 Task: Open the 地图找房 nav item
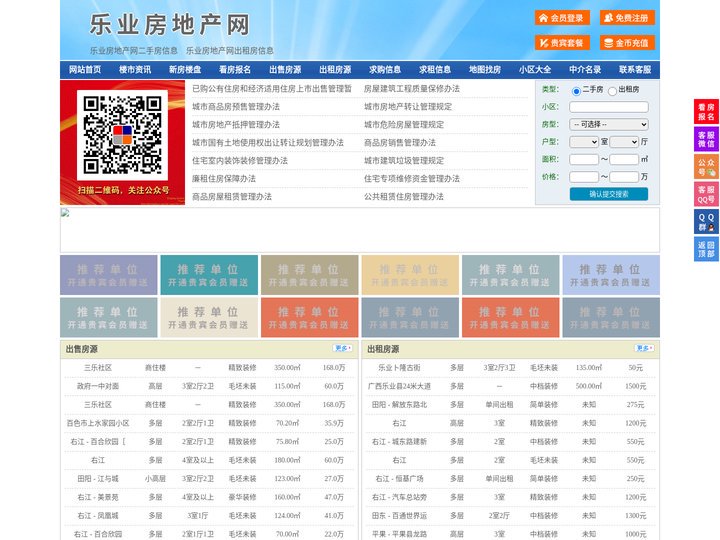pyautogui.click(x=485, y=70)
